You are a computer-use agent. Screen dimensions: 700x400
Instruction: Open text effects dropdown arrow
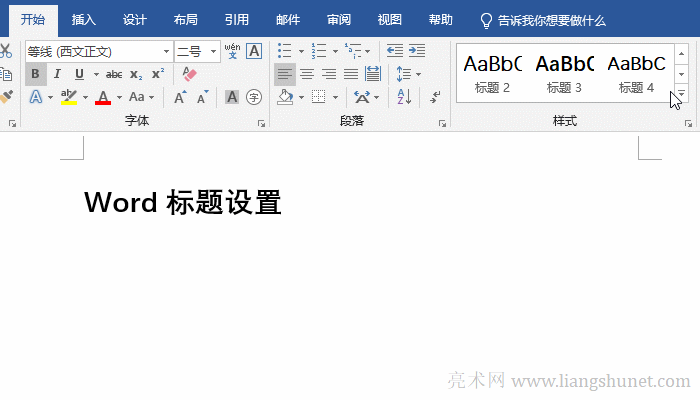50,97
